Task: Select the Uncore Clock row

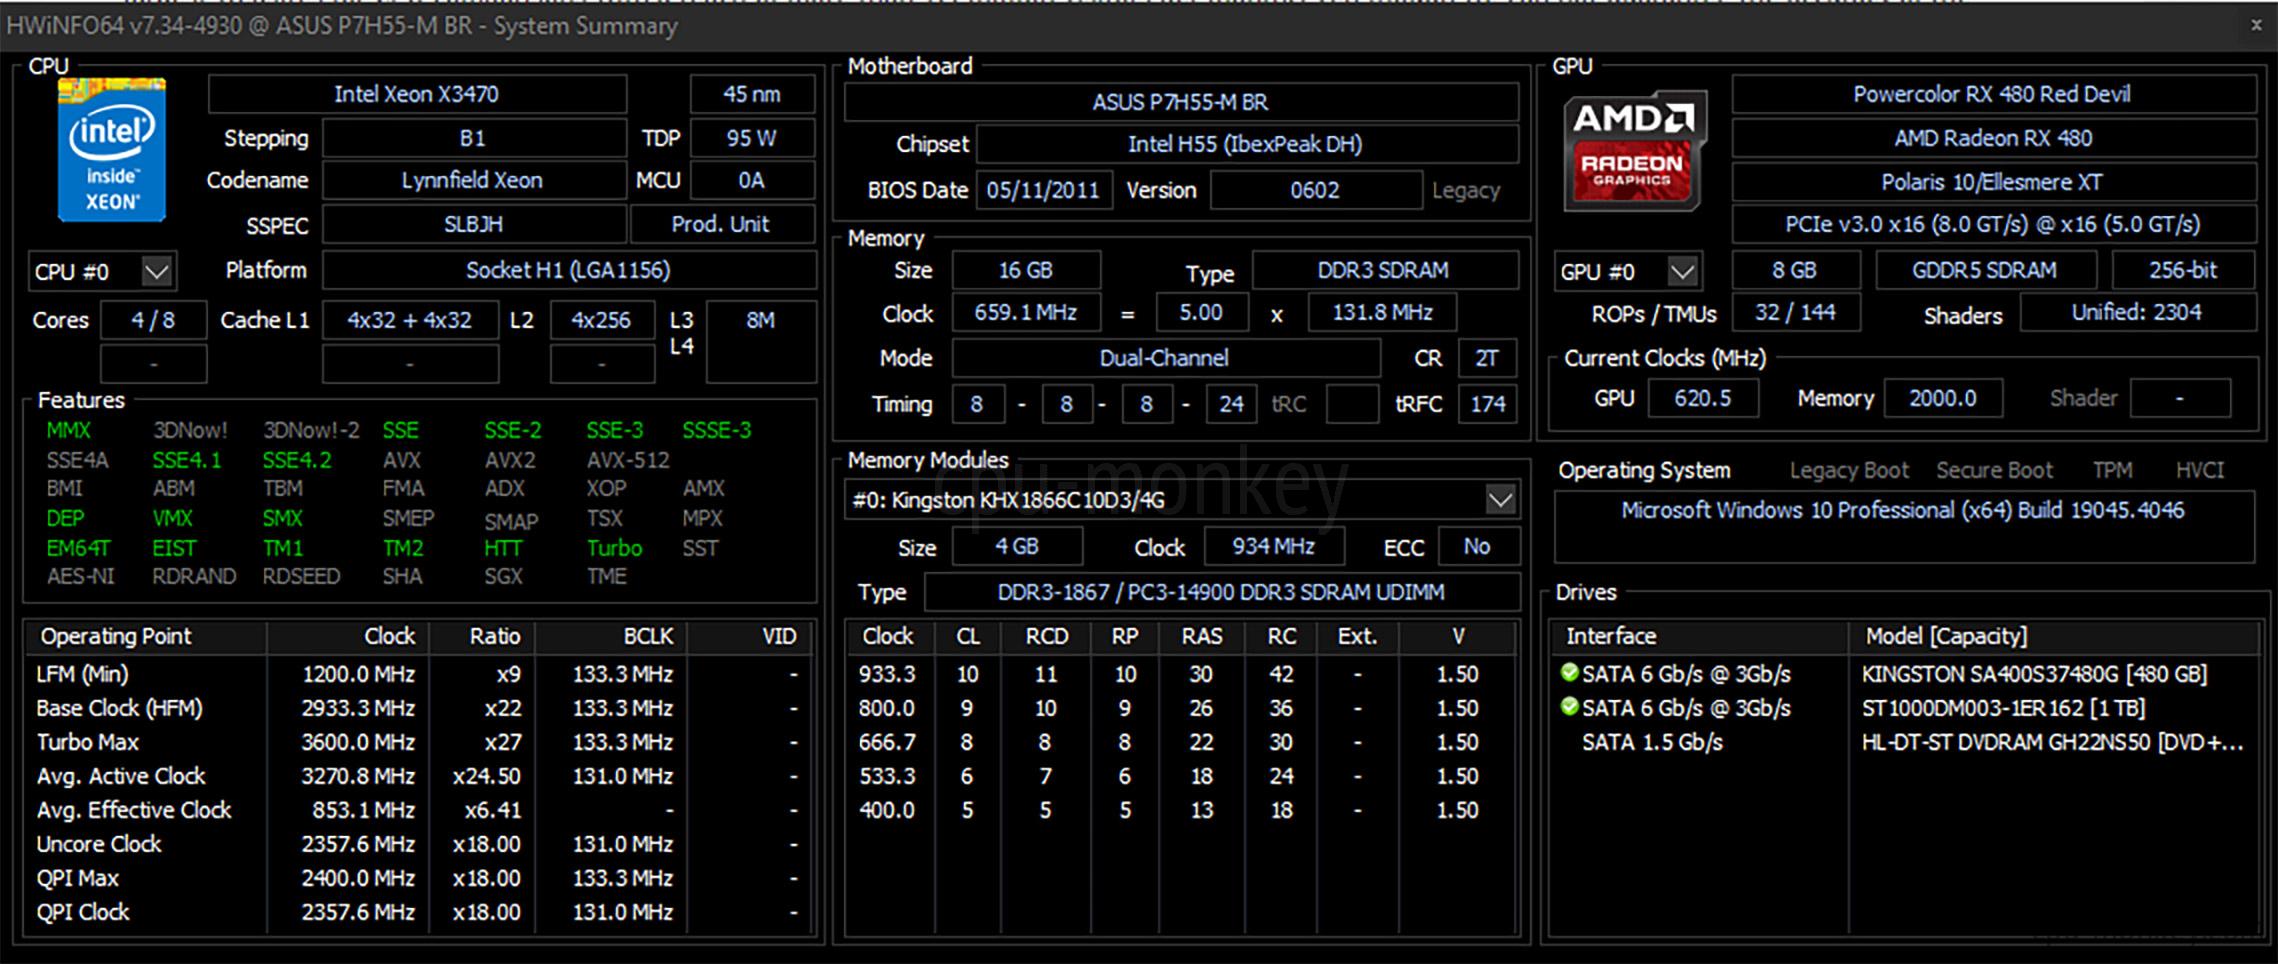Action: 419,844
